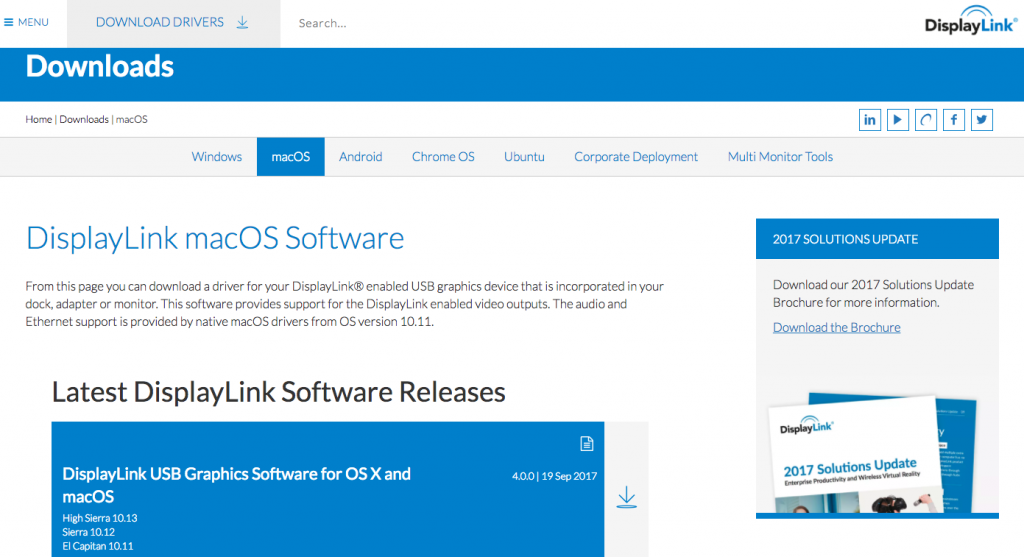This screenshot has height=557, width=1024.
Task: Click the DisplayLink USB Graphics Software title
Action: tap(236, 485)
